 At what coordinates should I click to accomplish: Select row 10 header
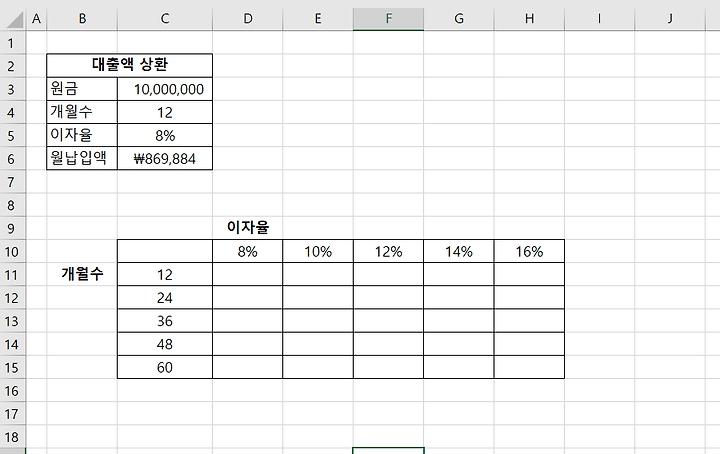point(13,251)
